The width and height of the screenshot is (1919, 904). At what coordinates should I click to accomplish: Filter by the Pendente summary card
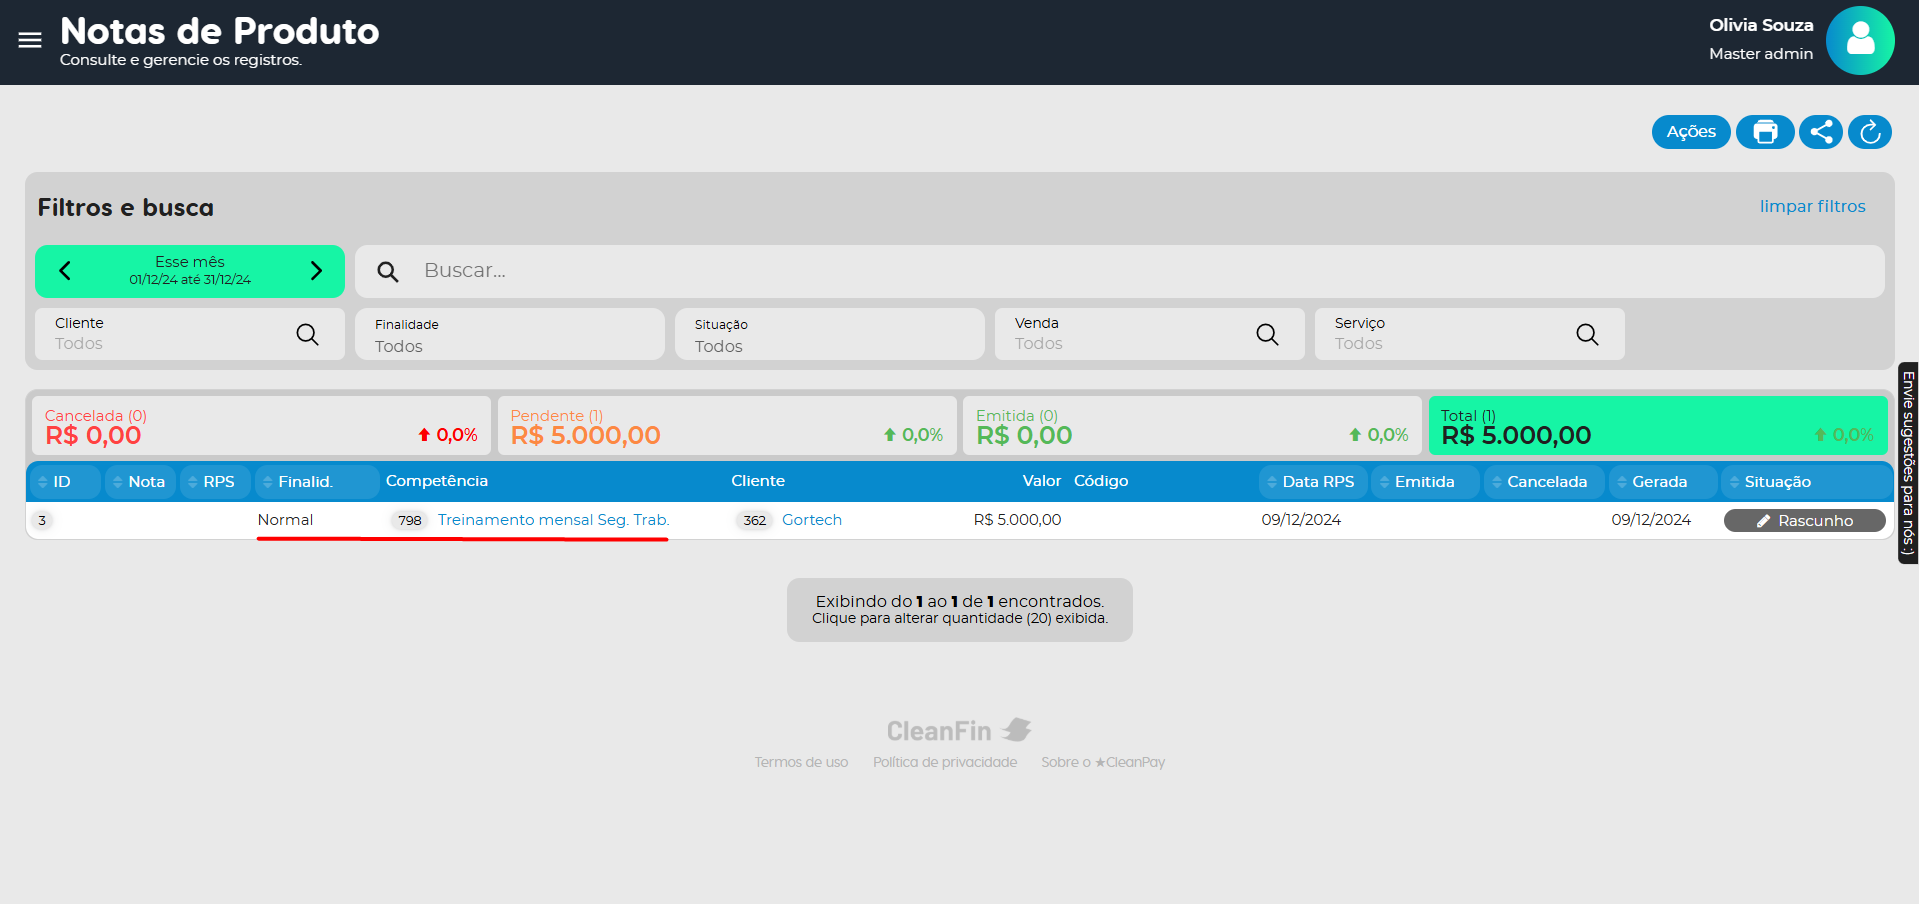(x=727, y=426)
